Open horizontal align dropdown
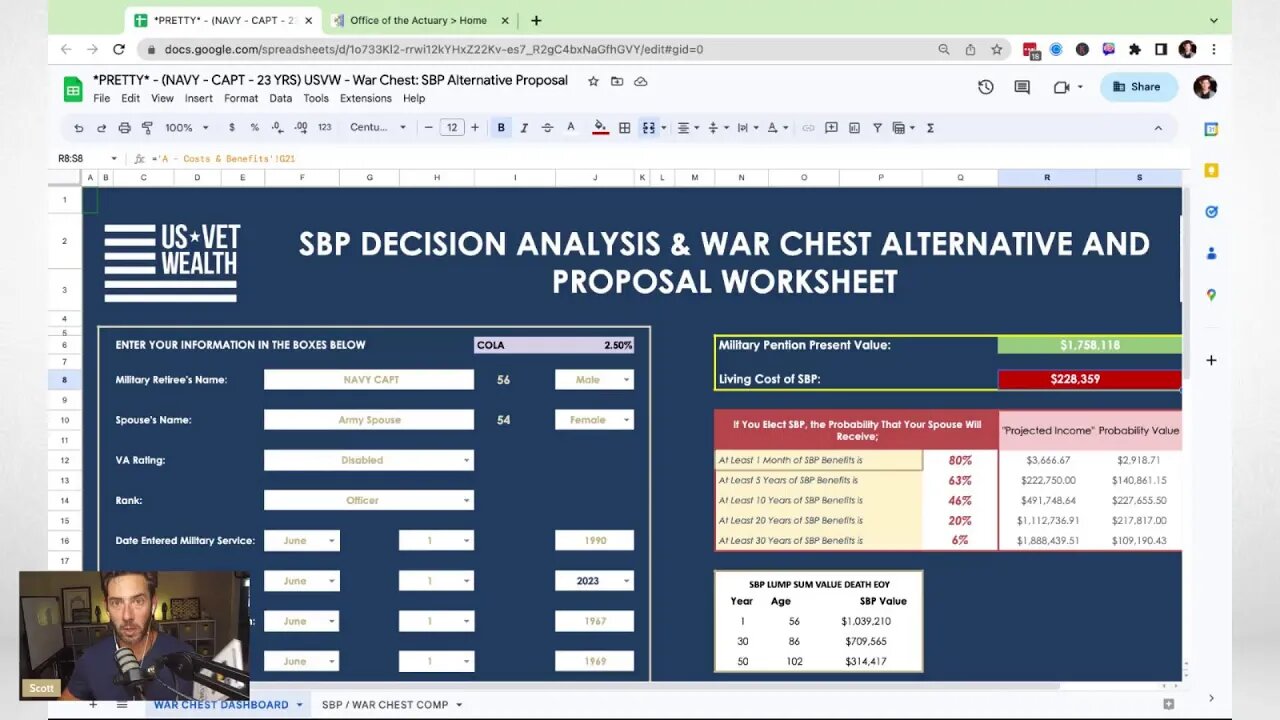 [687, 128]
